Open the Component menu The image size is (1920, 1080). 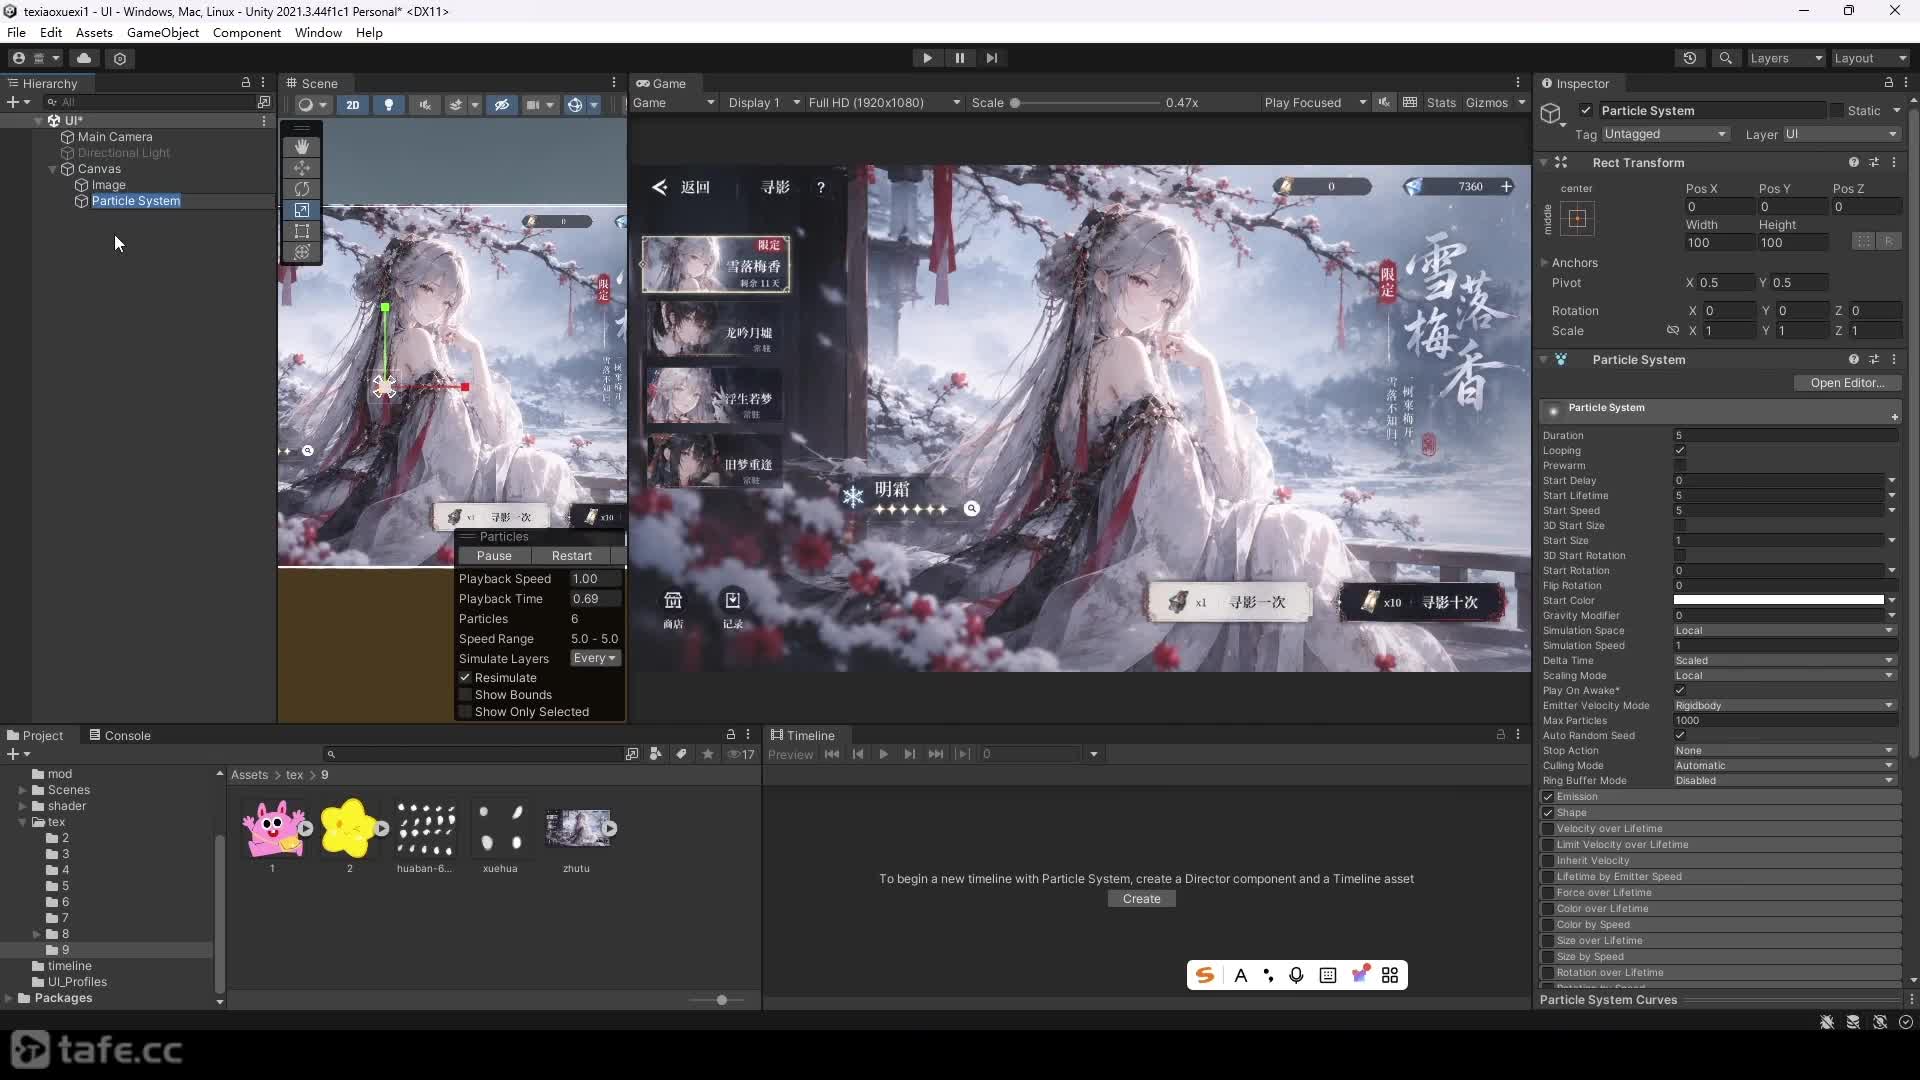pos(247,32)
